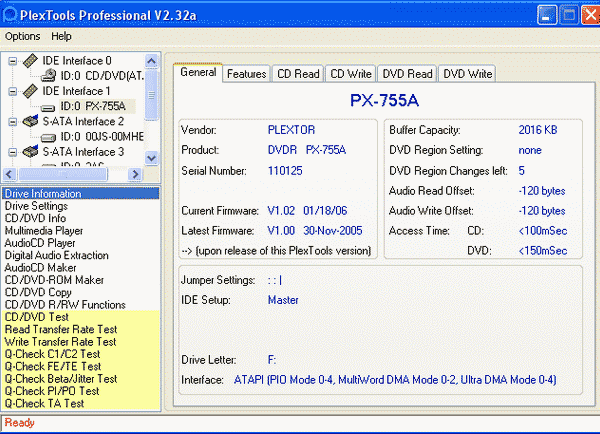The image size is (600, 434).
Task: Open Q-Check FE/TE Test
Action: 81,366
